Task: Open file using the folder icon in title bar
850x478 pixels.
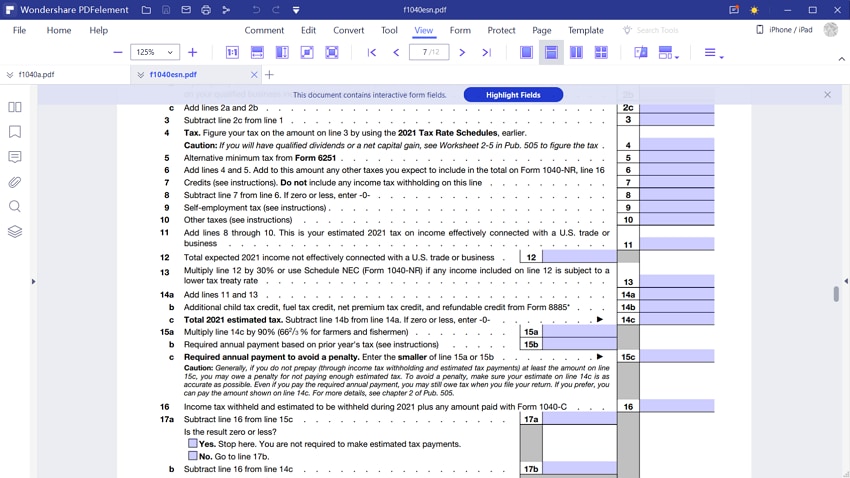Action: 146,10
